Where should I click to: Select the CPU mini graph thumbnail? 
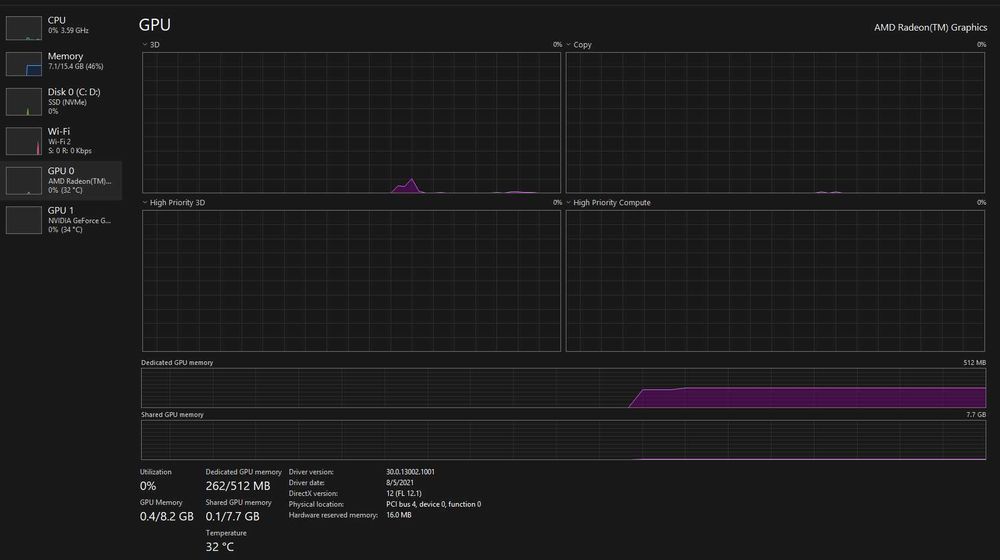pyautogui.click(x=24, y=28)
